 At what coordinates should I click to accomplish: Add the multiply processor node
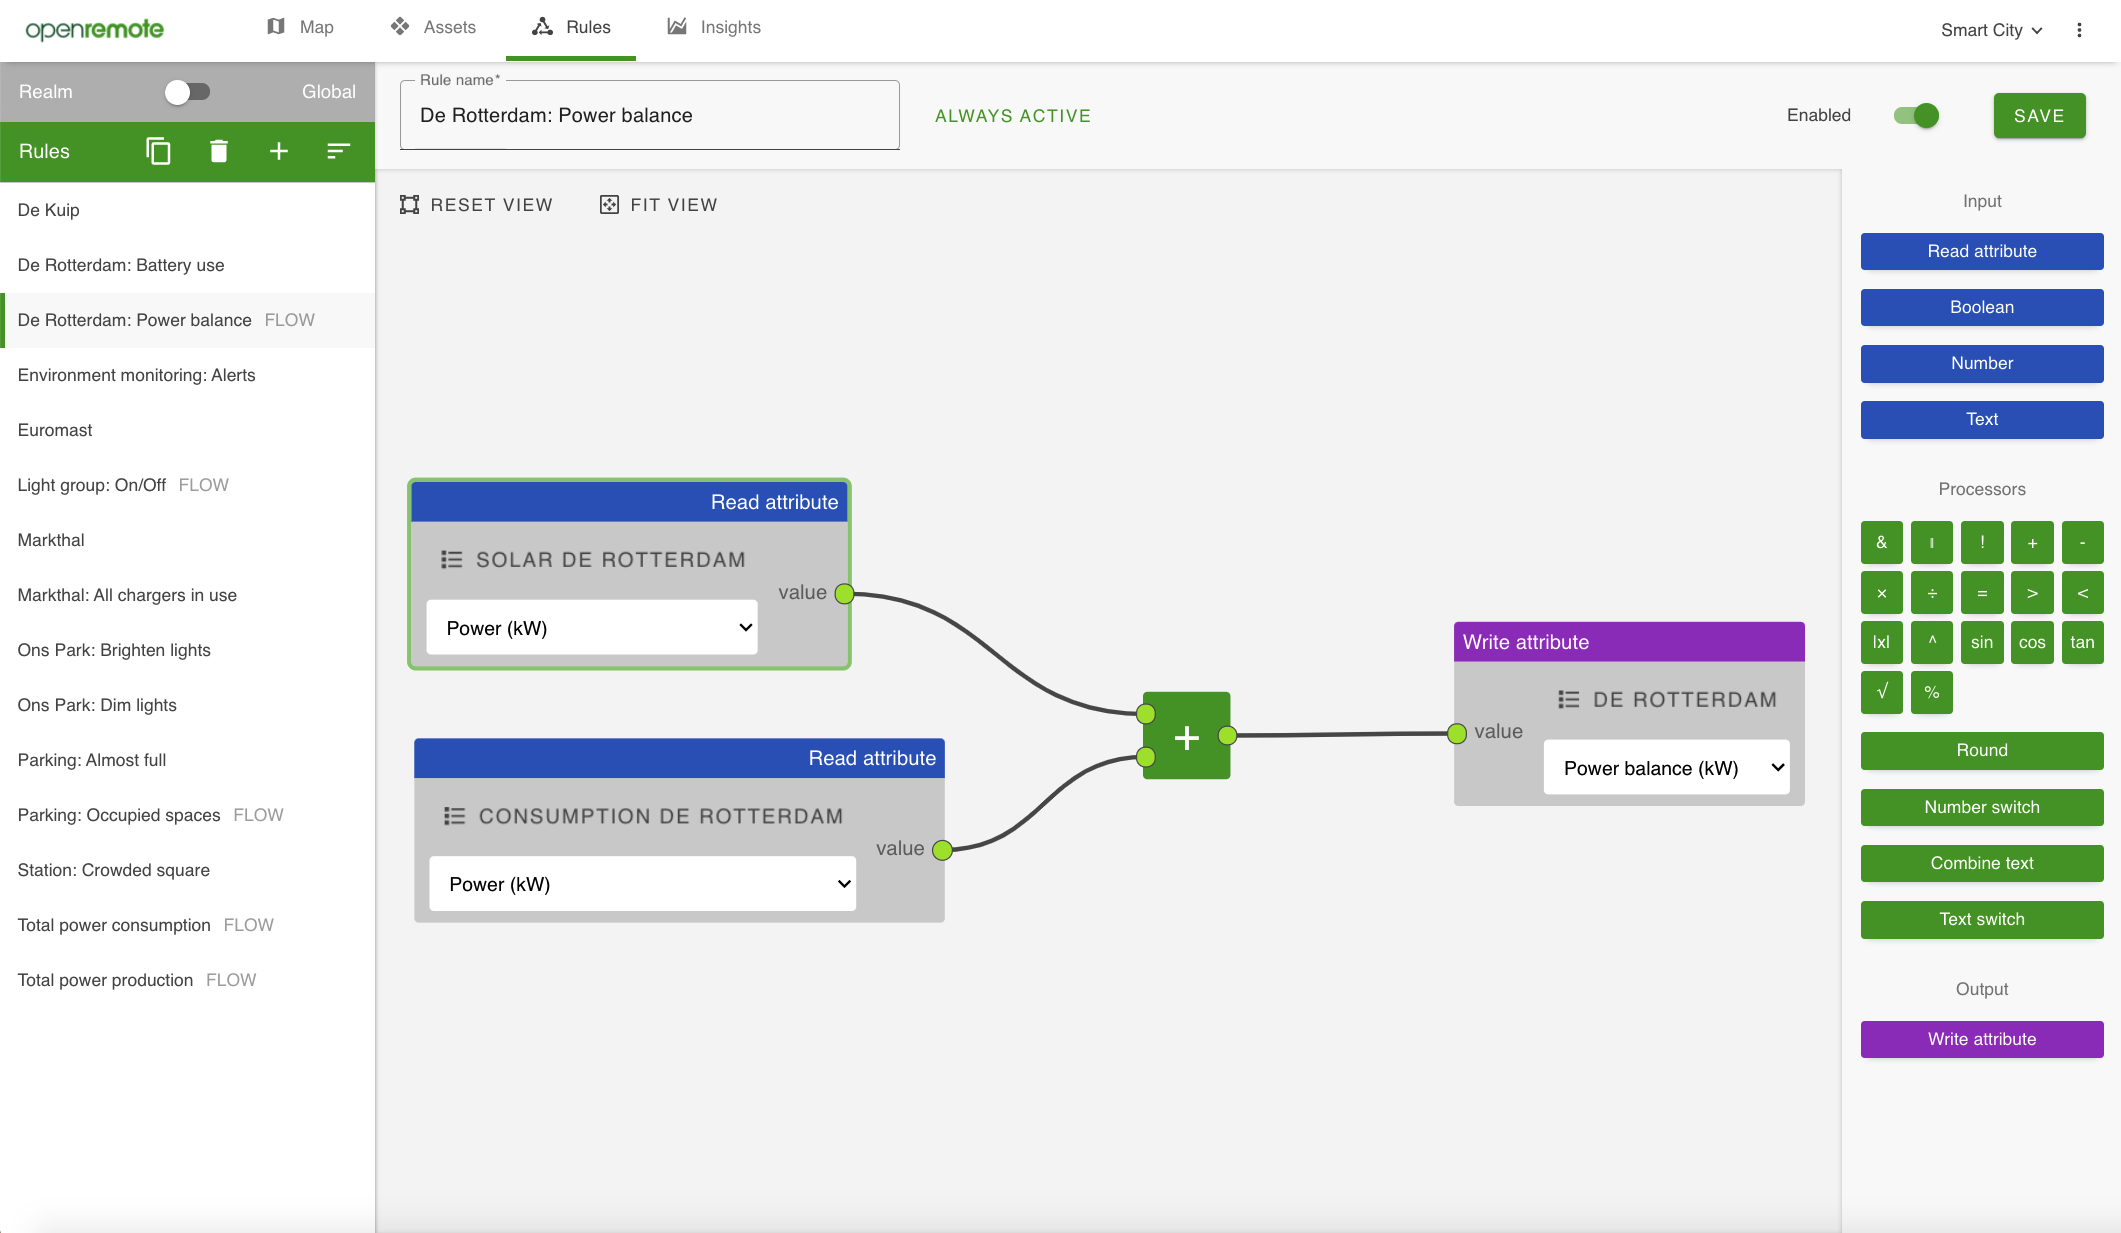click(1881, 593)
